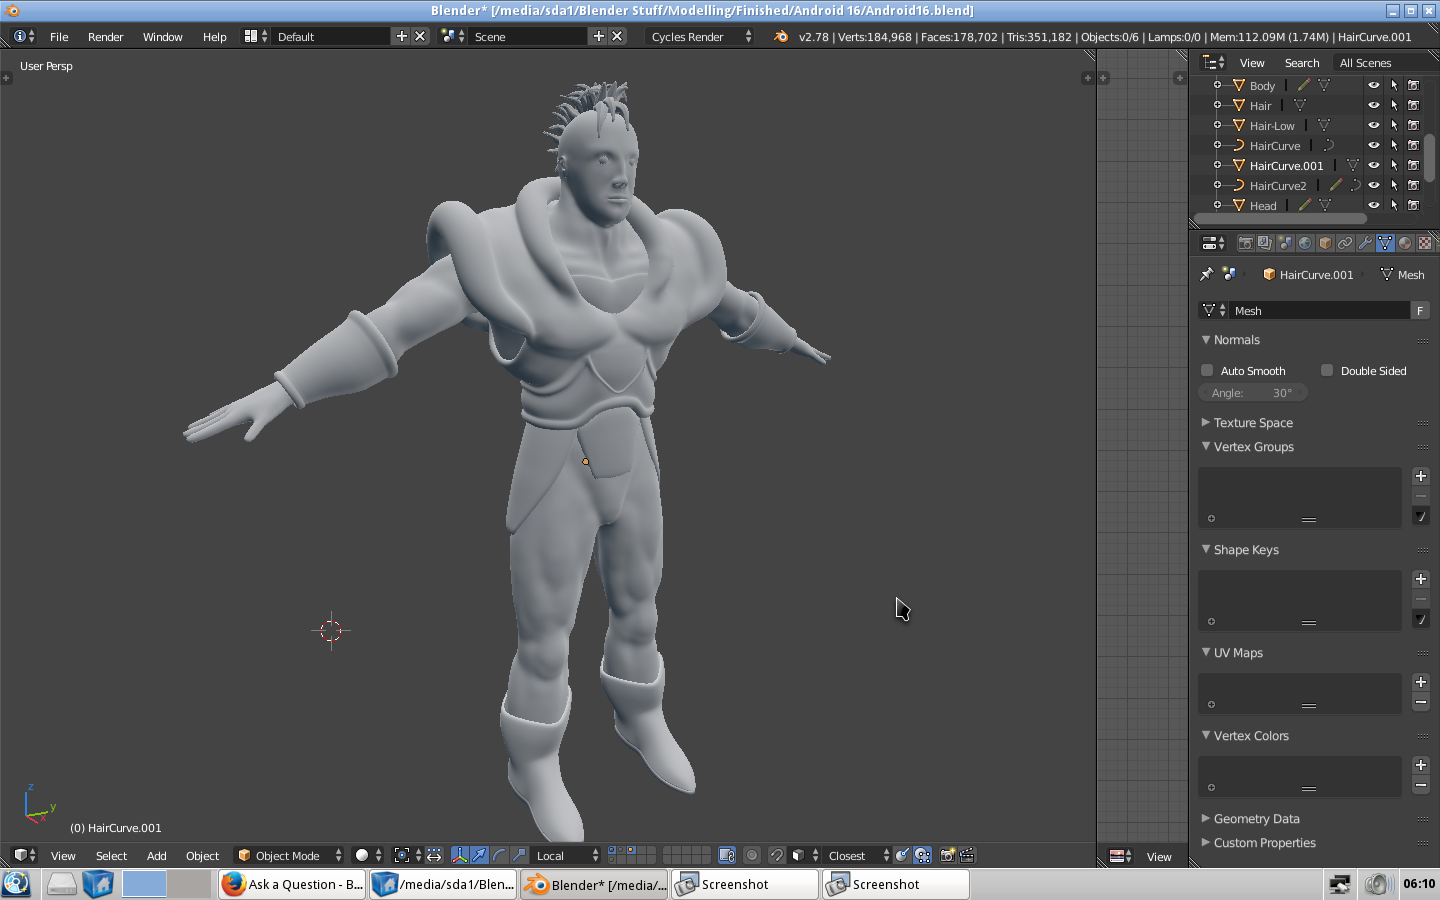Viewport: 1440px width, 900px height.
Task: Click the OpenGL render image camera icon
Action: 947,855
